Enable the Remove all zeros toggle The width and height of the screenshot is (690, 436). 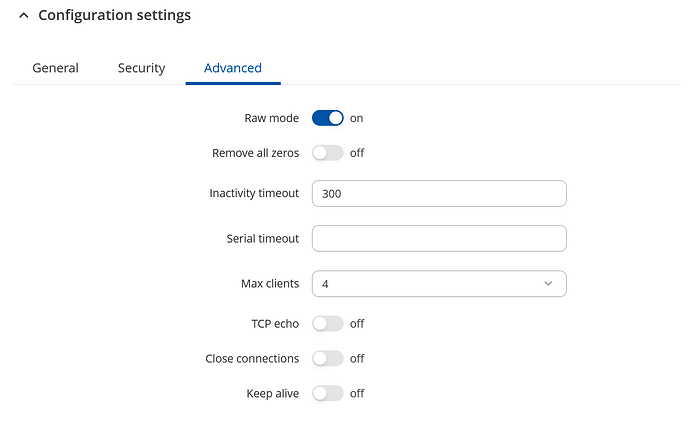[328, 153]
